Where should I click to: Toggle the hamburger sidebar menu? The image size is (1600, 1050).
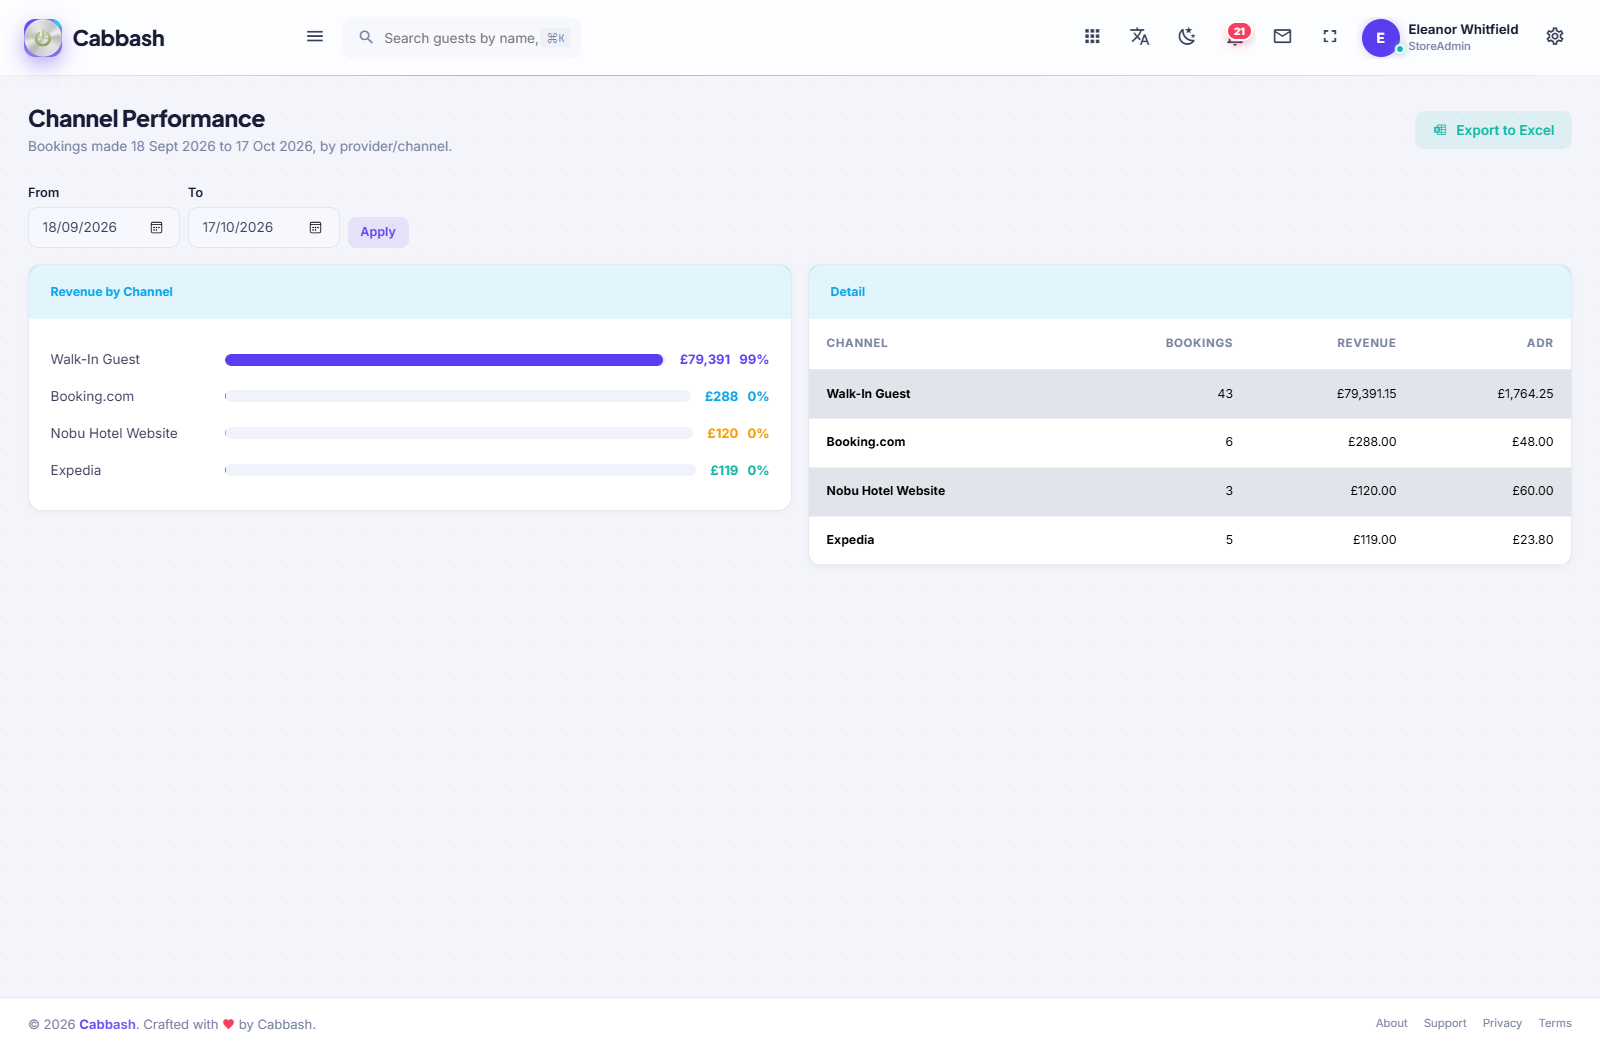pyautogui.click(x=315, y=37)
